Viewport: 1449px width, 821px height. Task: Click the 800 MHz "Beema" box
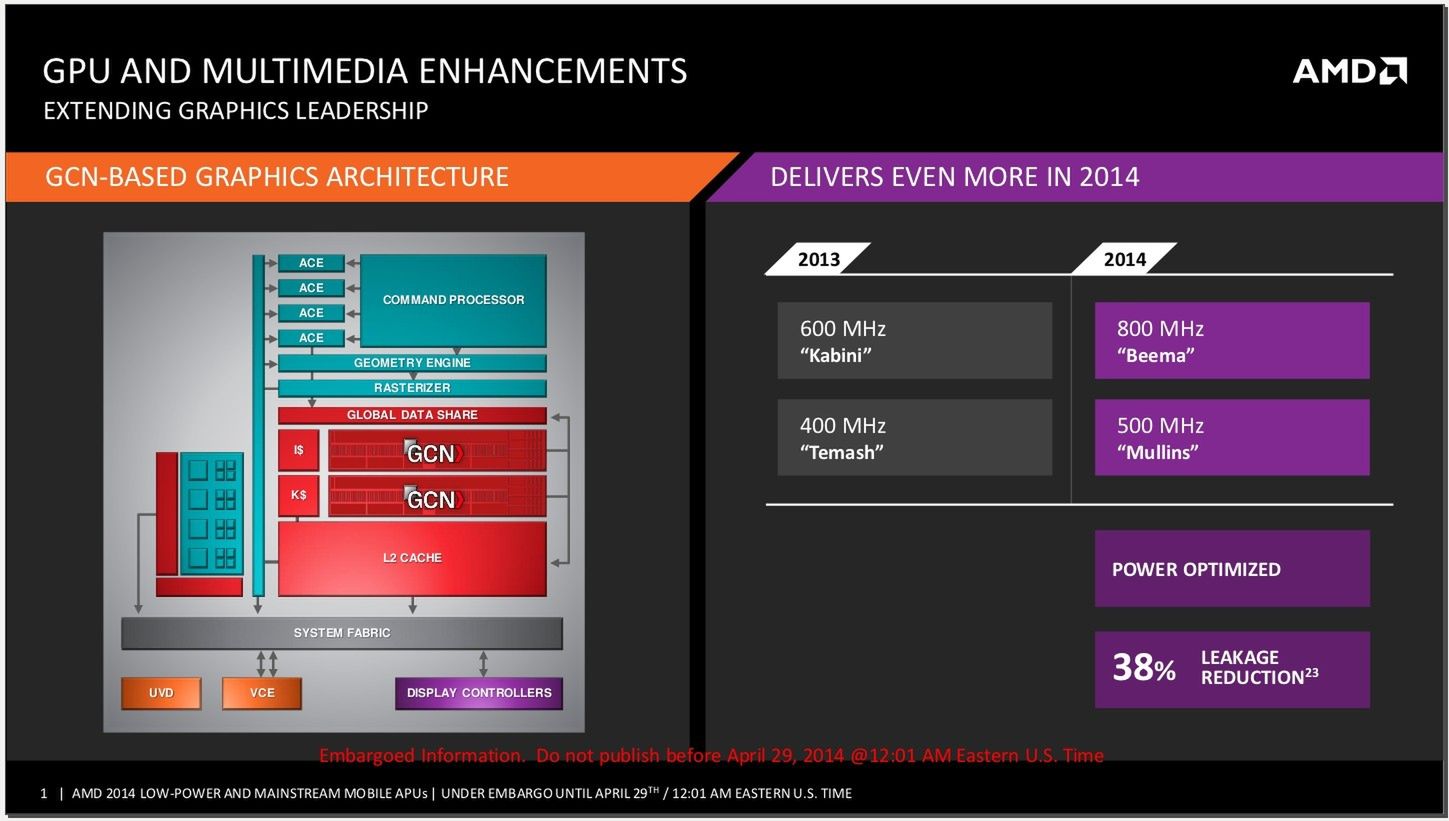tap(1232, 341)
